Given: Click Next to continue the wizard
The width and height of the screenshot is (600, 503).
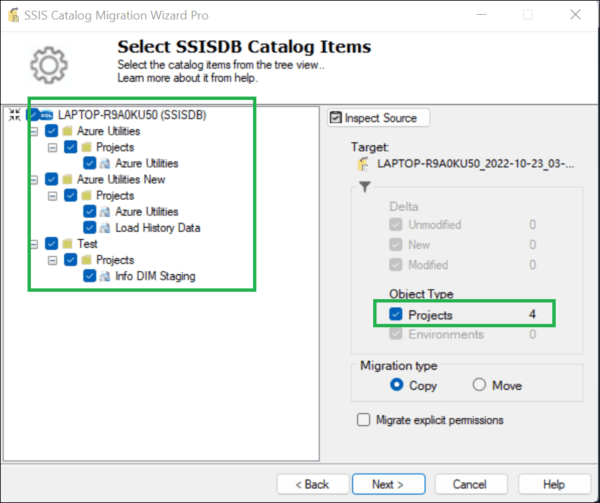Looking at the screenshot, I should click(387, 484).
